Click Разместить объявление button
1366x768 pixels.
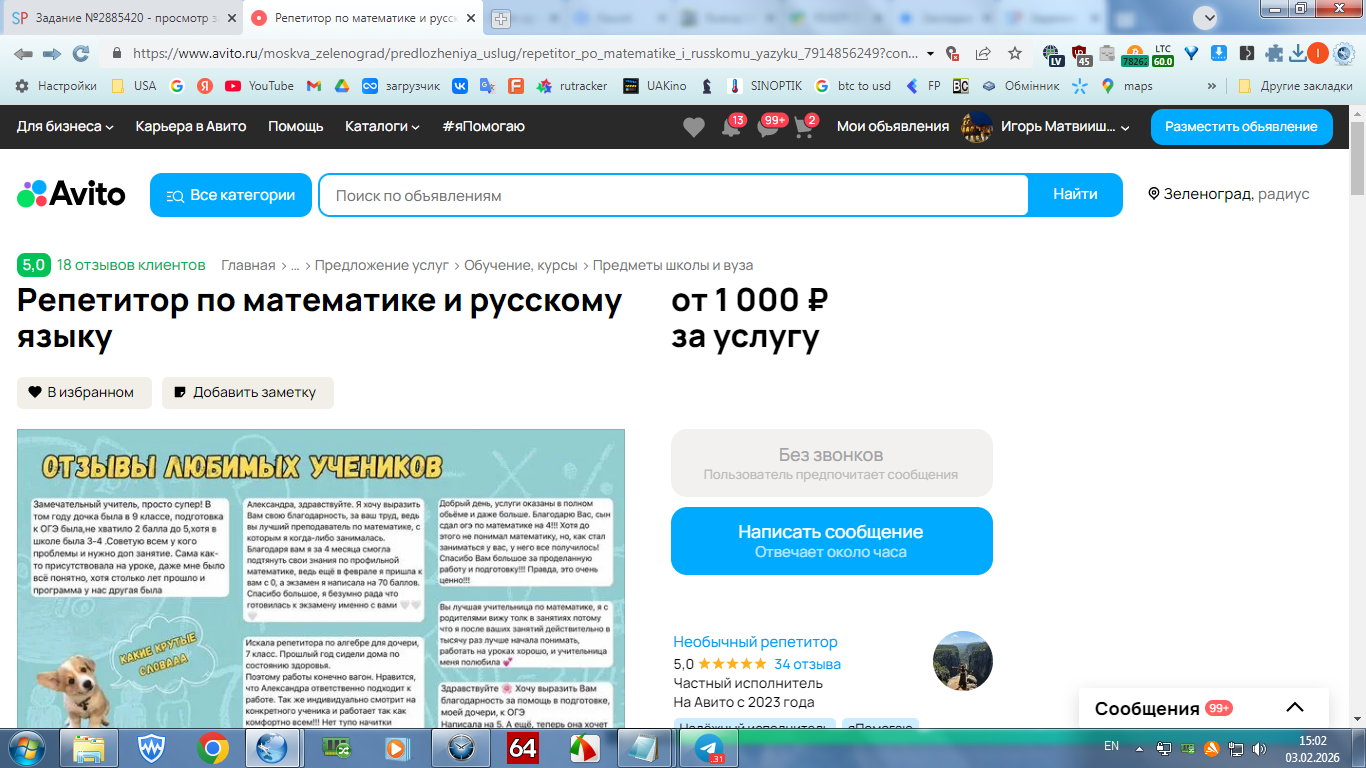point(1241,127)
